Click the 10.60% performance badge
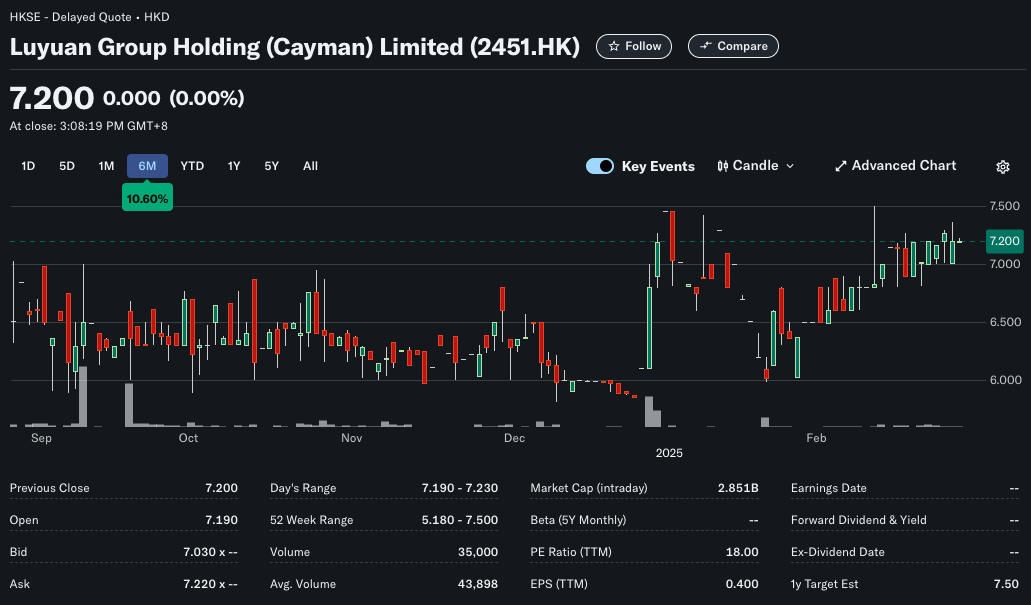 (x=147, y=199)
